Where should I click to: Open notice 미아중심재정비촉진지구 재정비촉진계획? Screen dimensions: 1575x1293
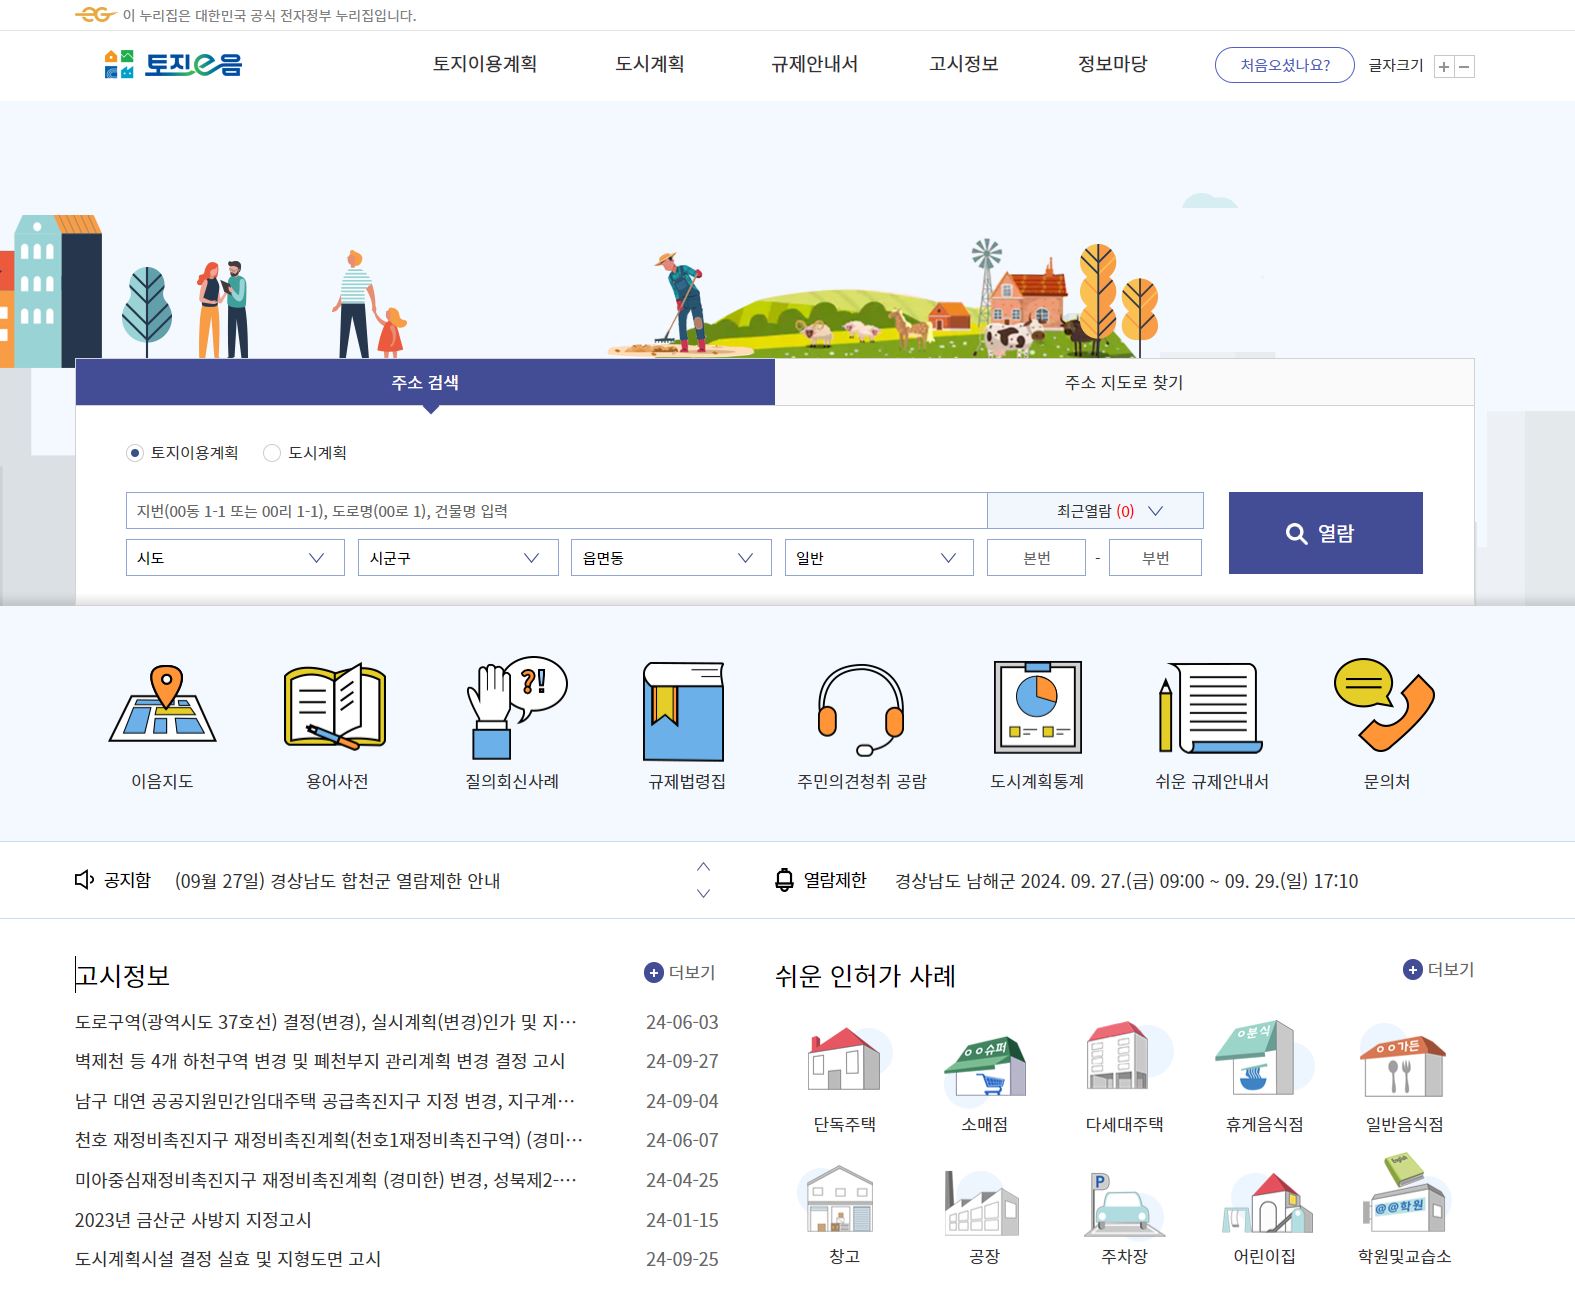[326, 1180]
